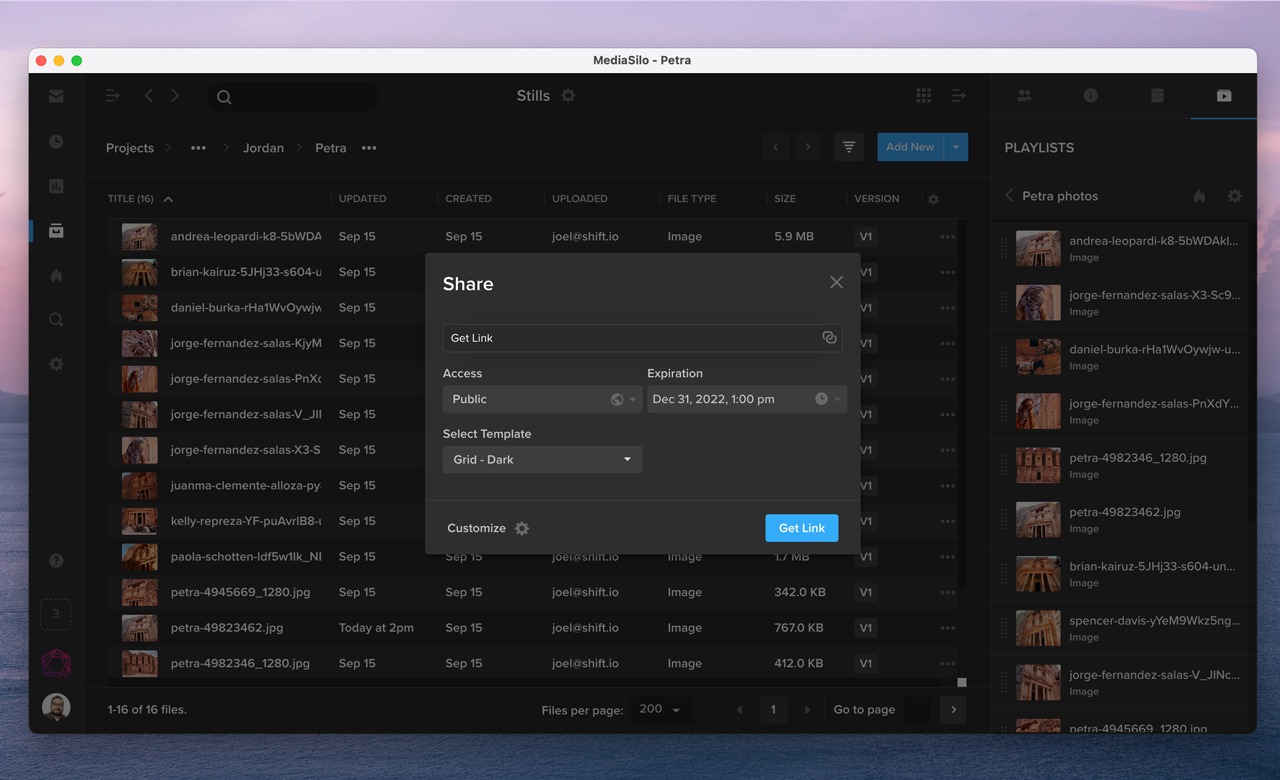Open the inbox mail icon in sidebar

point(56,96)
